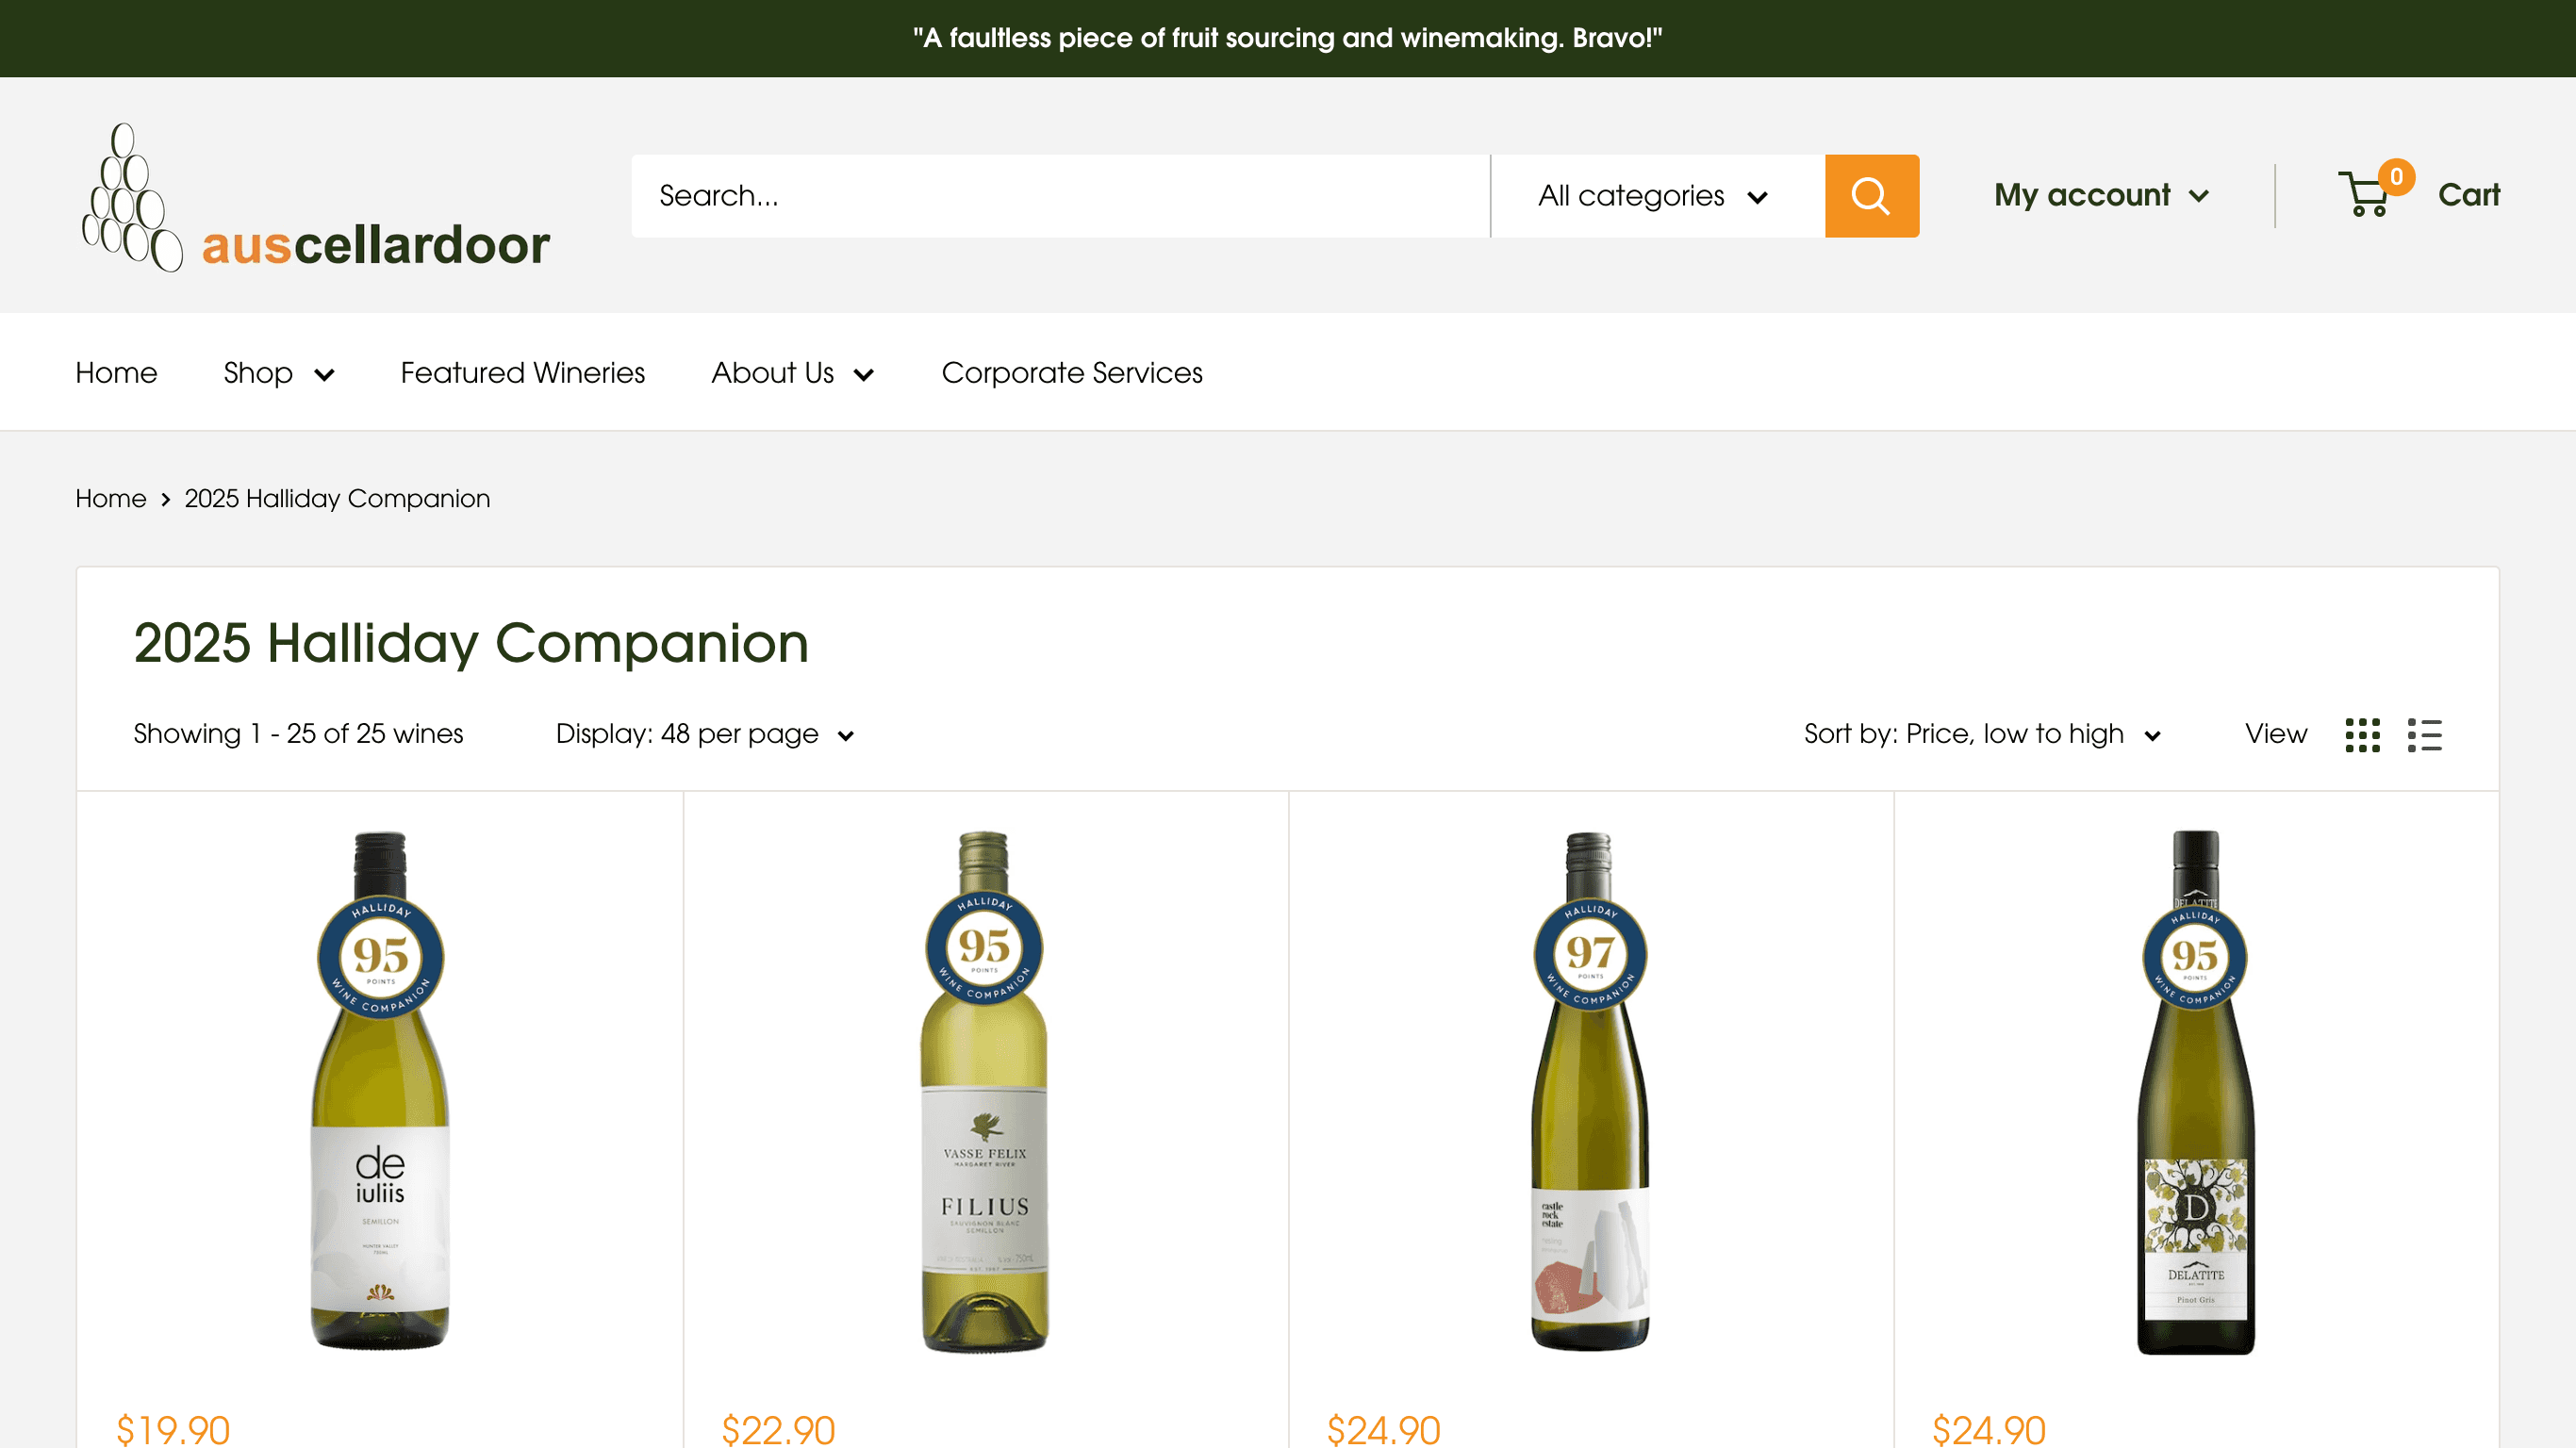Select Featured Wineries in the navigation
Viewport: 2576px width, 1448px height.
coord(521,372)
